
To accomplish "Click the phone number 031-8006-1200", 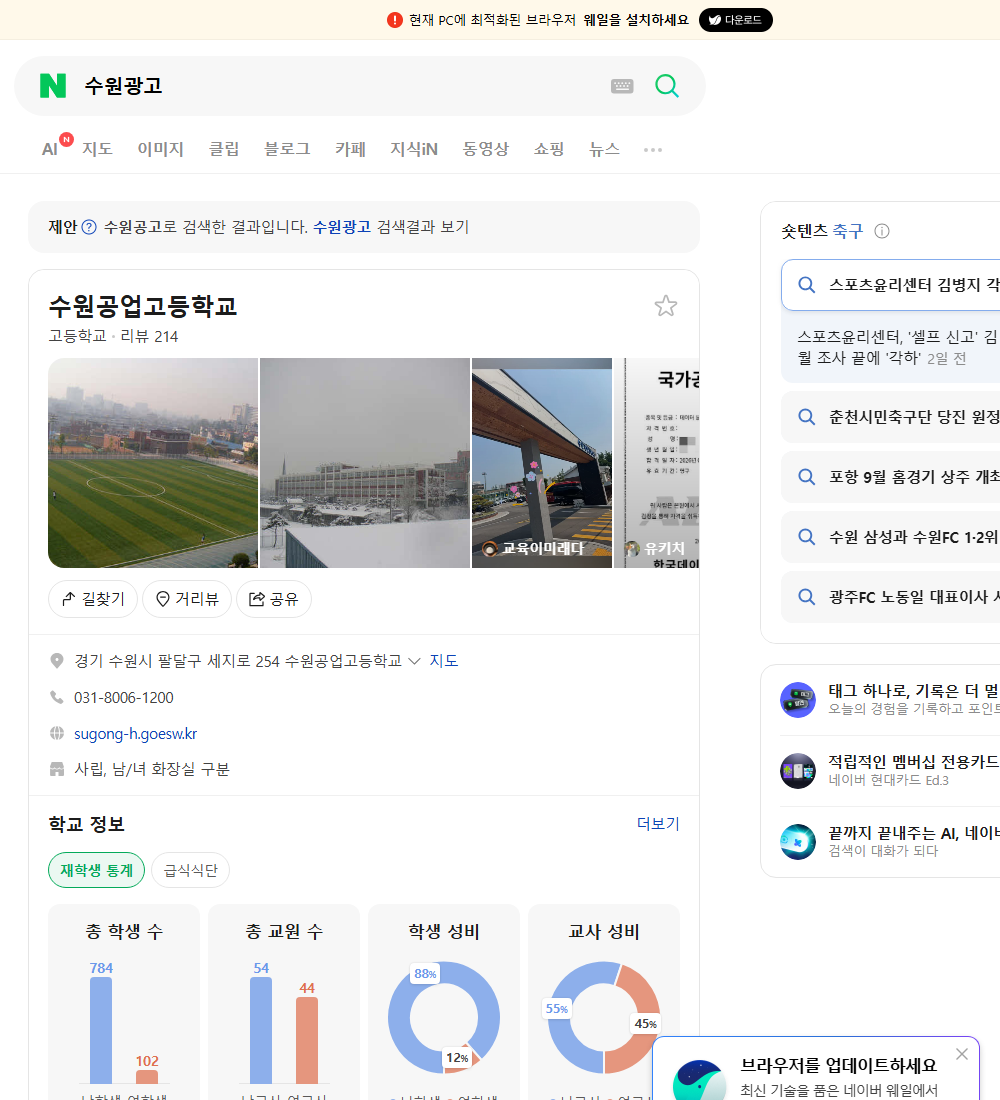I will click(x=124, y=697).
